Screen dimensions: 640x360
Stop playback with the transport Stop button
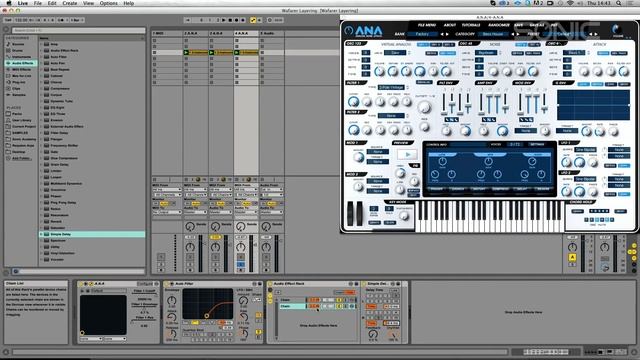click(x=230, y=20)
